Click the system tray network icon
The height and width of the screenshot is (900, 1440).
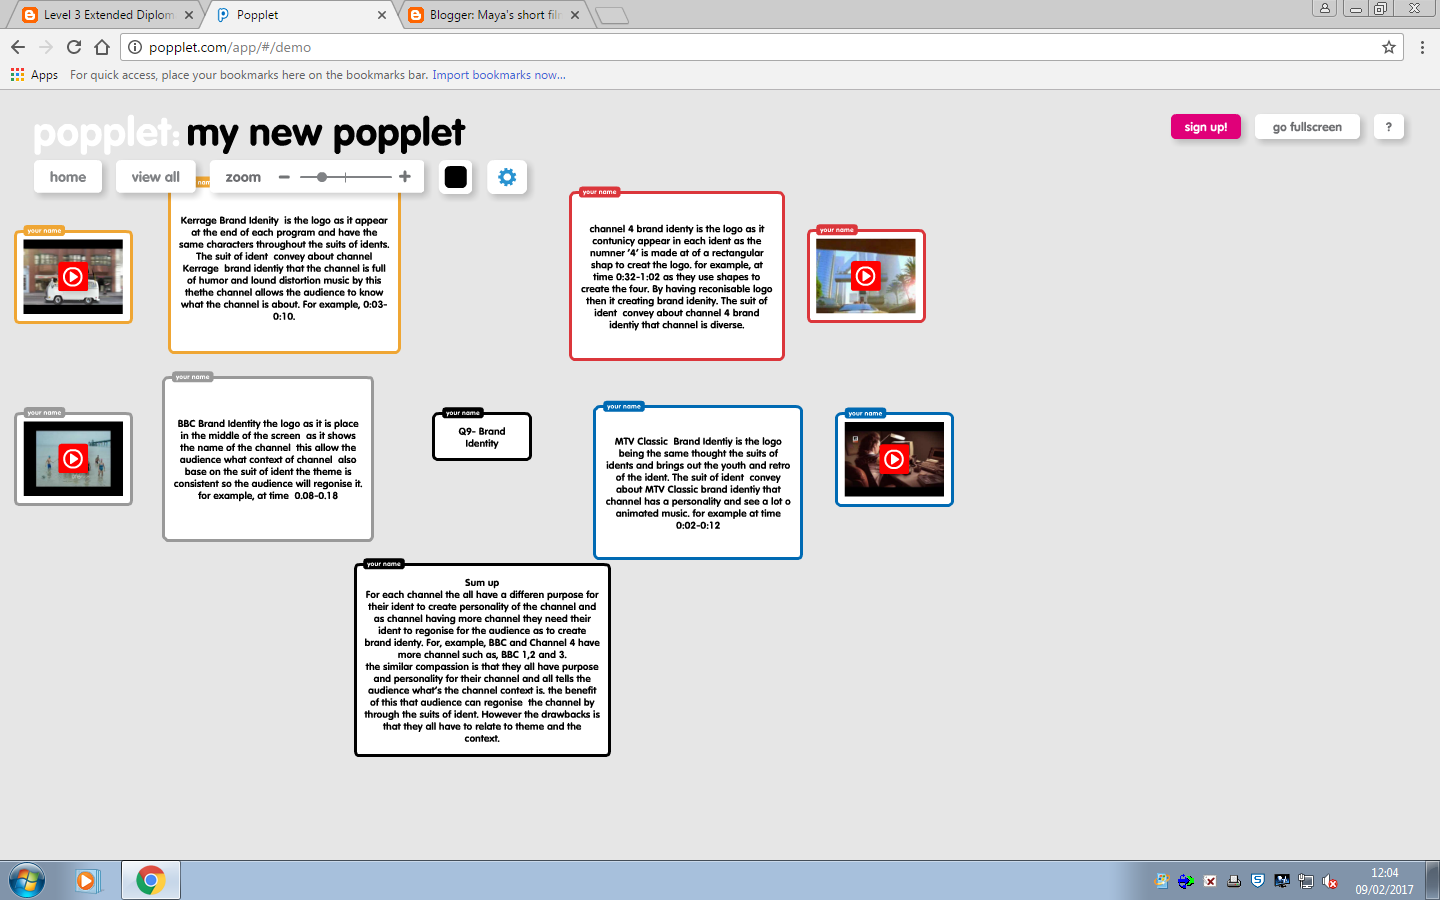point(1306,881)
